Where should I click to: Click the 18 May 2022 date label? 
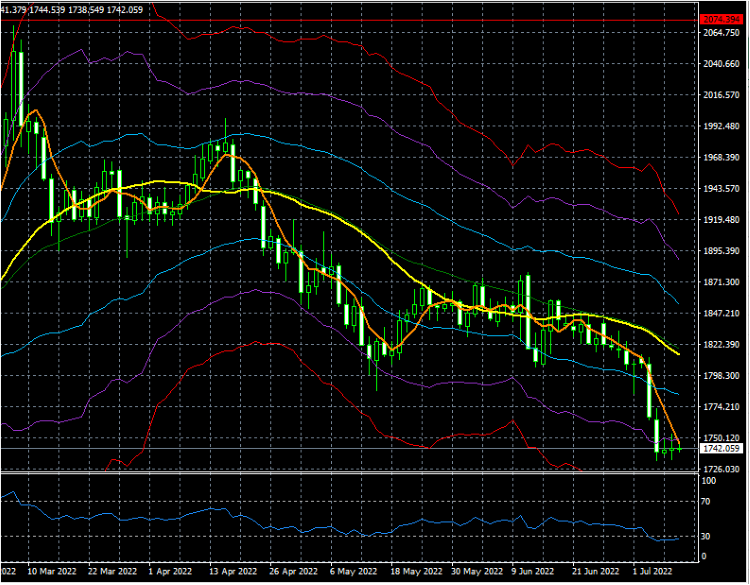point(417,572)
